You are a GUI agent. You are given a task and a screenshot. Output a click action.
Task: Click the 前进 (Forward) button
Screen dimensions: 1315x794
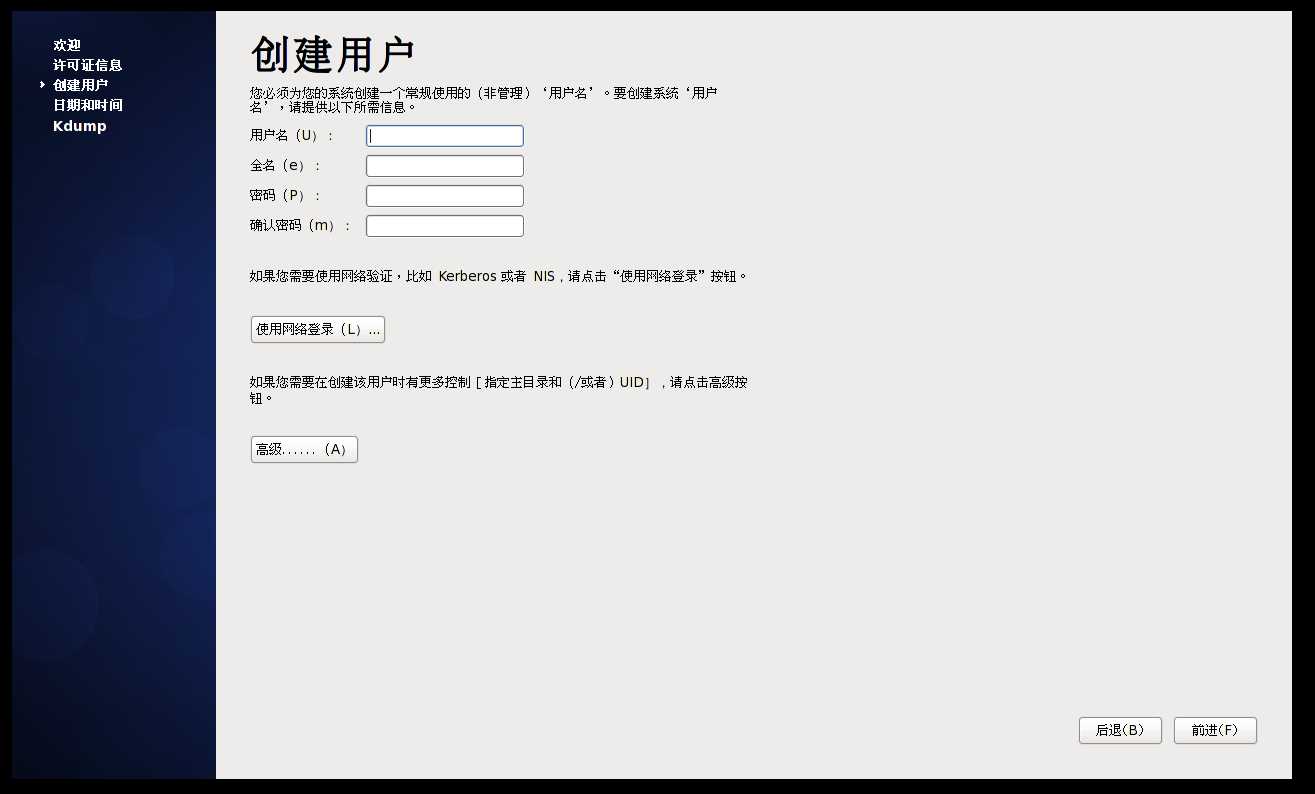pyautogui.click(x=1215, y=730)
